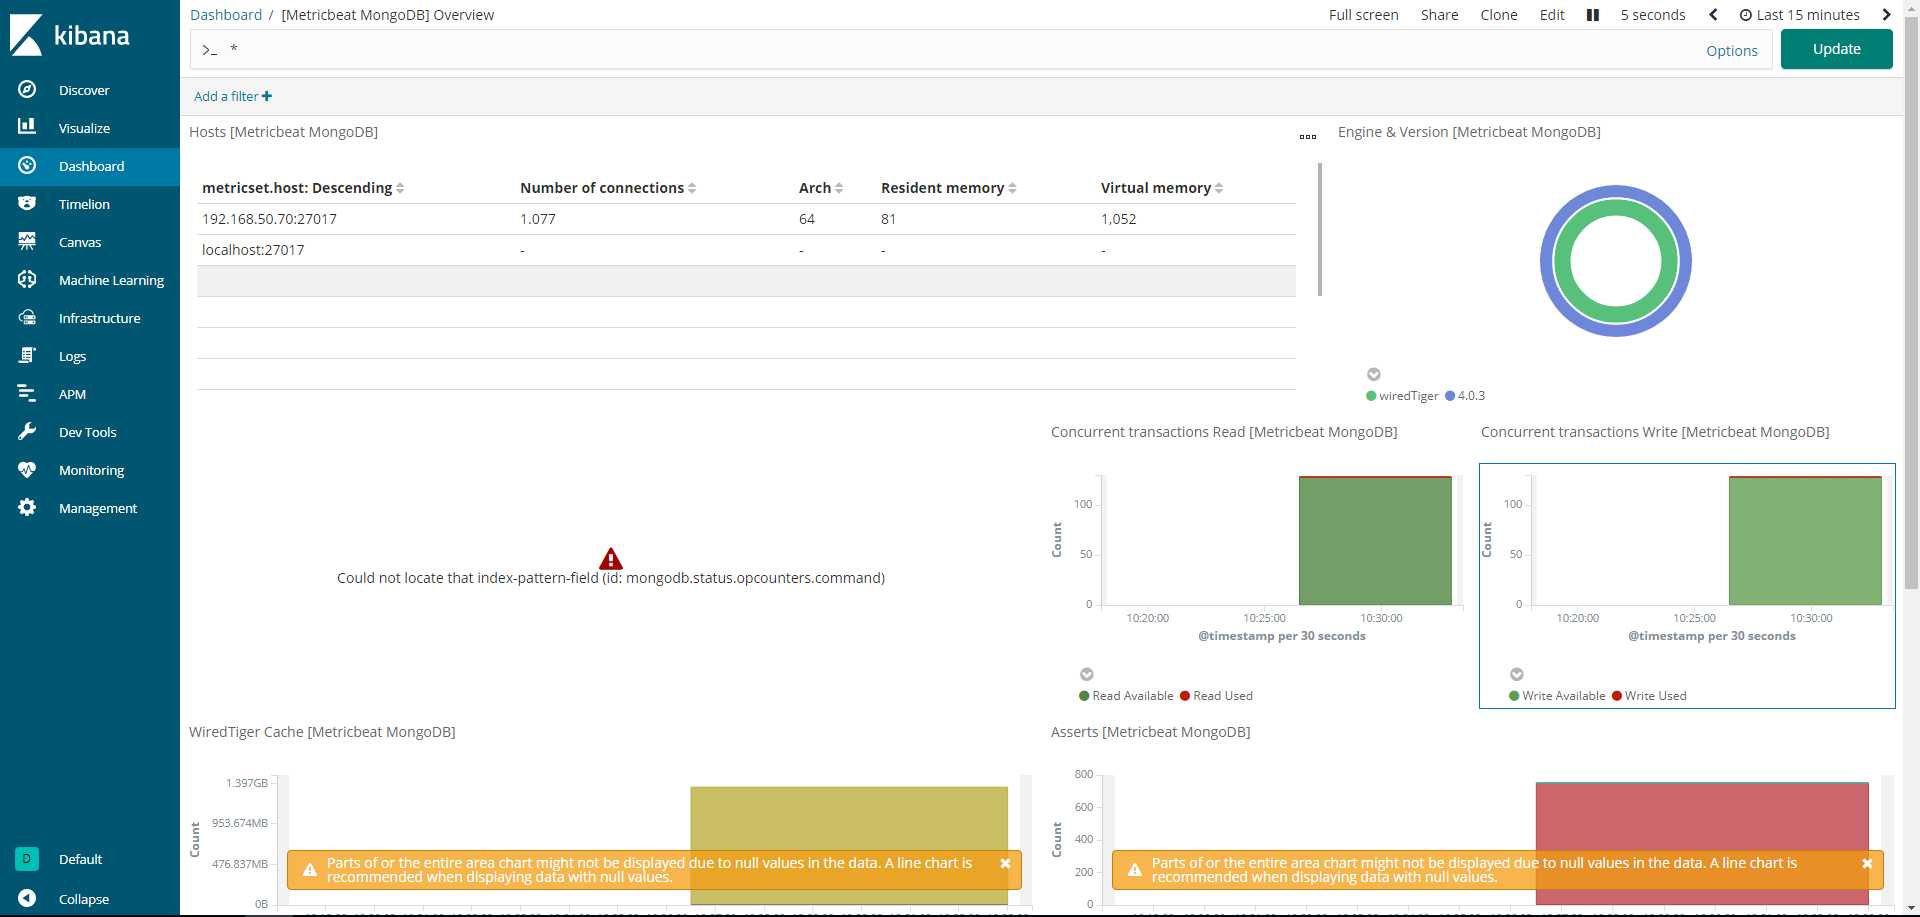Toggle Read Available legend entry
The height and width of the screenshot is (917, 1920).
[1126, 696]
